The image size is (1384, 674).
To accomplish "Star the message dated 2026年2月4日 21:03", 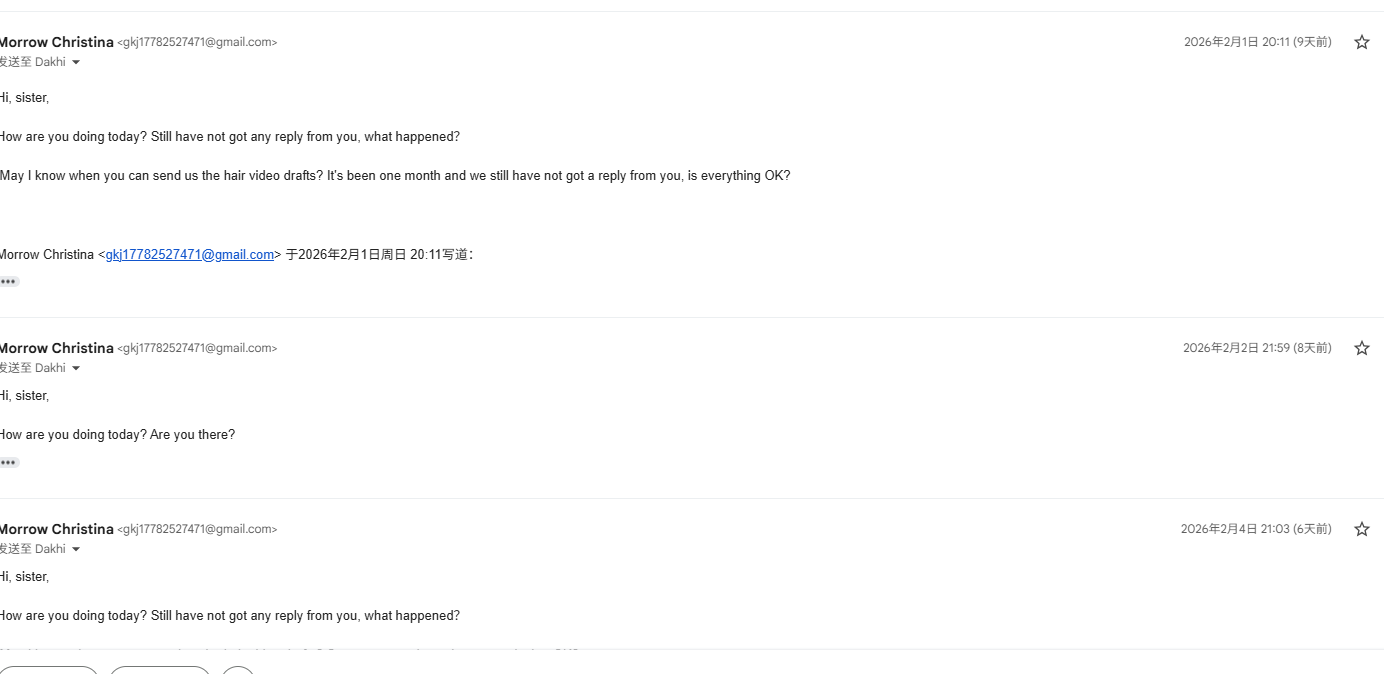I will click(1361, 529).
